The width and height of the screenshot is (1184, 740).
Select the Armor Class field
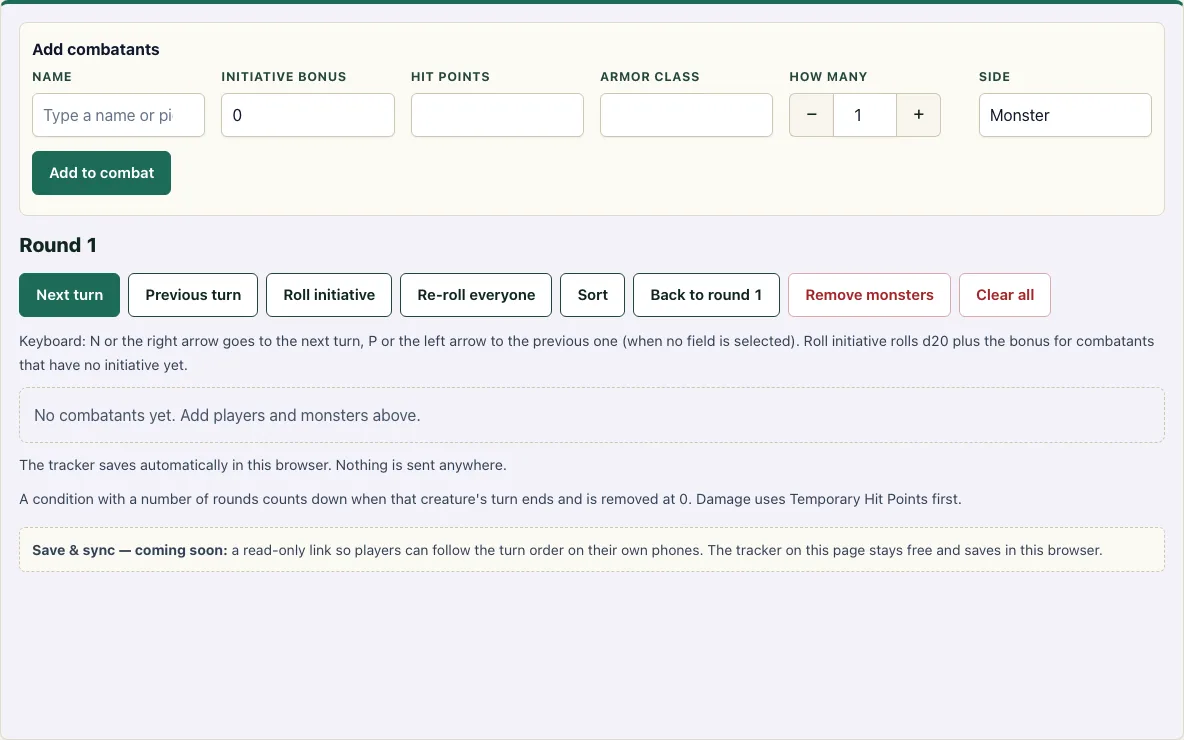(x=686, y=115)
